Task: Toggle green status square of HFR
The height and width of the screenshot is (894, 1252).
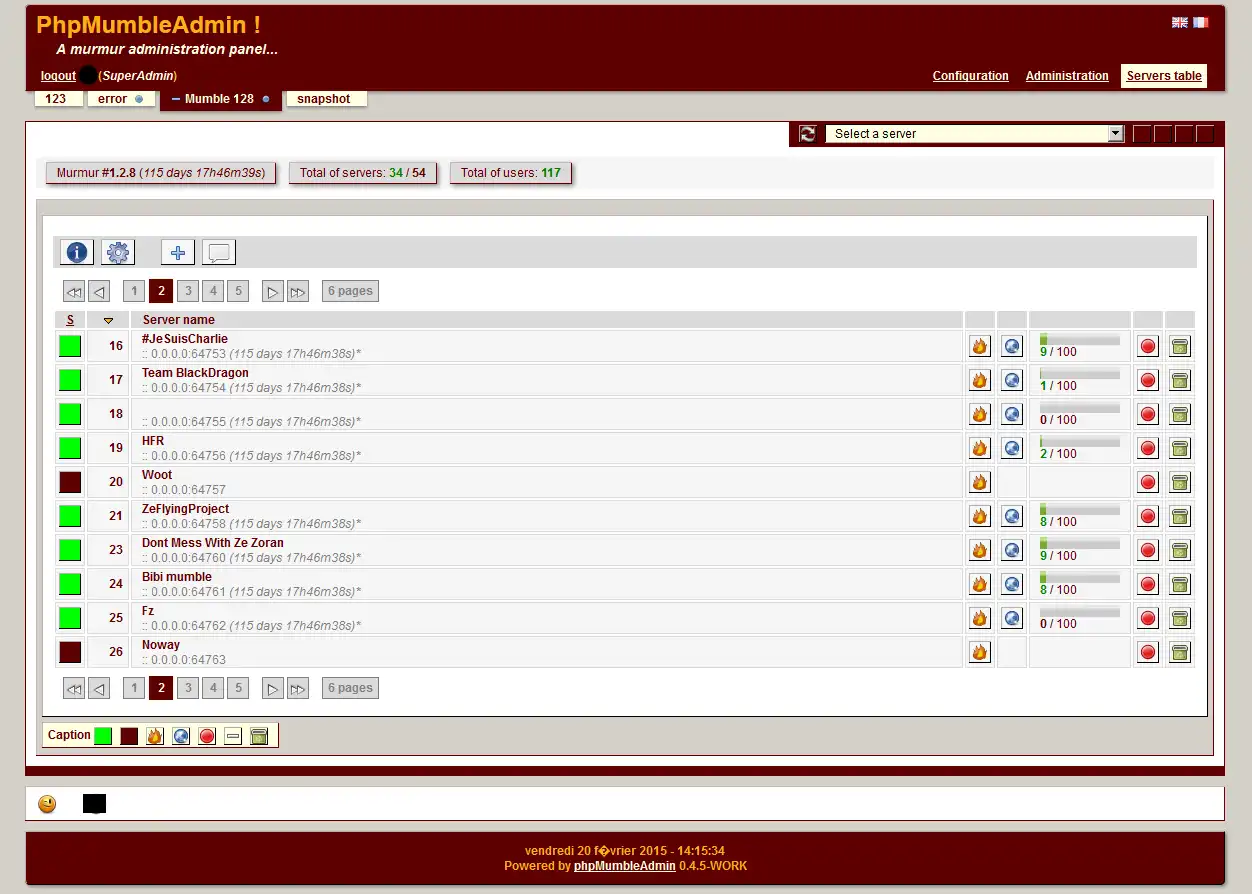Action: tap(70, 448)
